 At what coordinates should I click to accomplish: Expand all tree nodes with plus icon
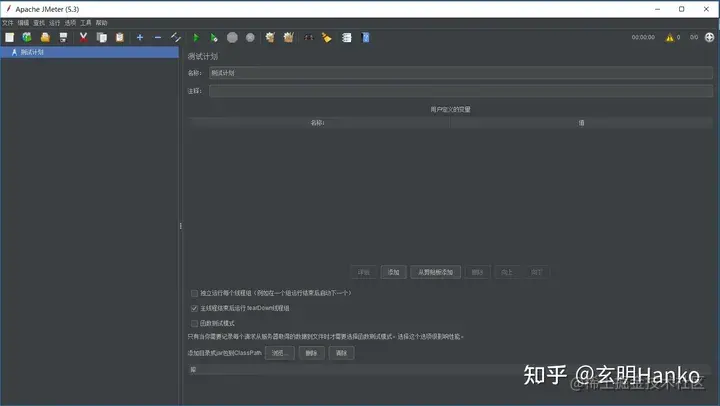[140, 38]
